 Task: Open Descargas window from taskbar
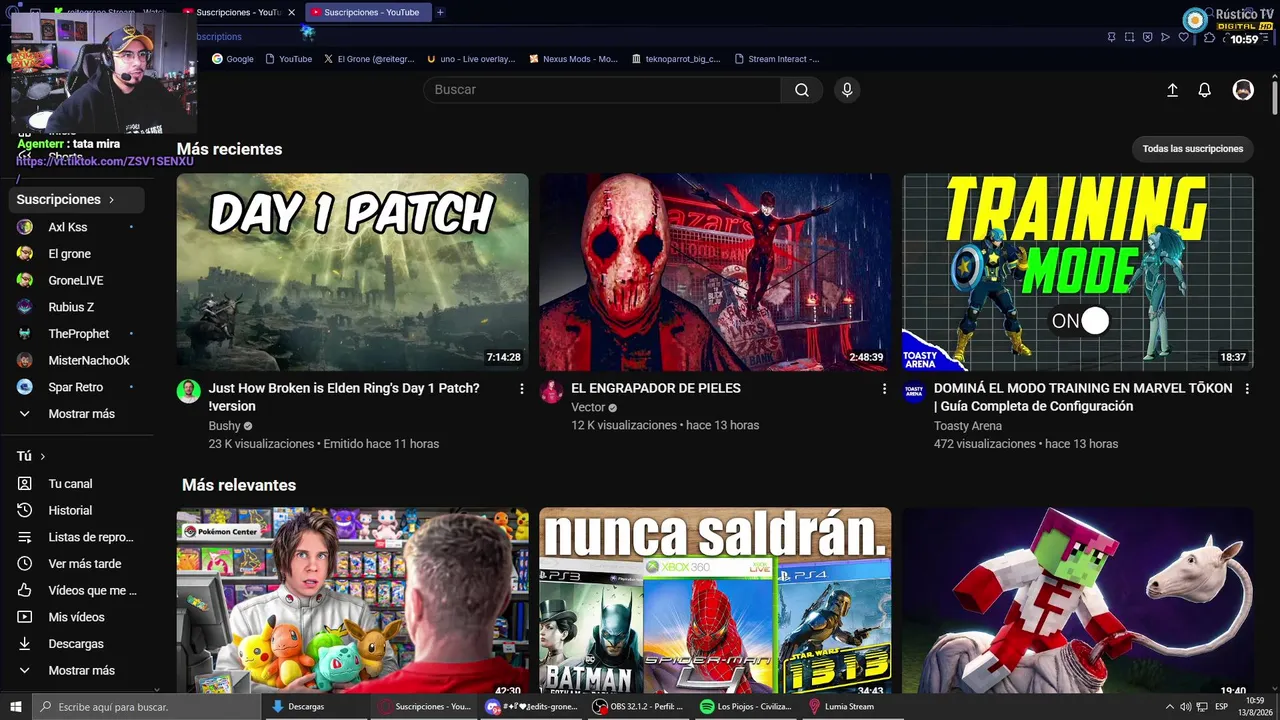click(x=313, y=707)
